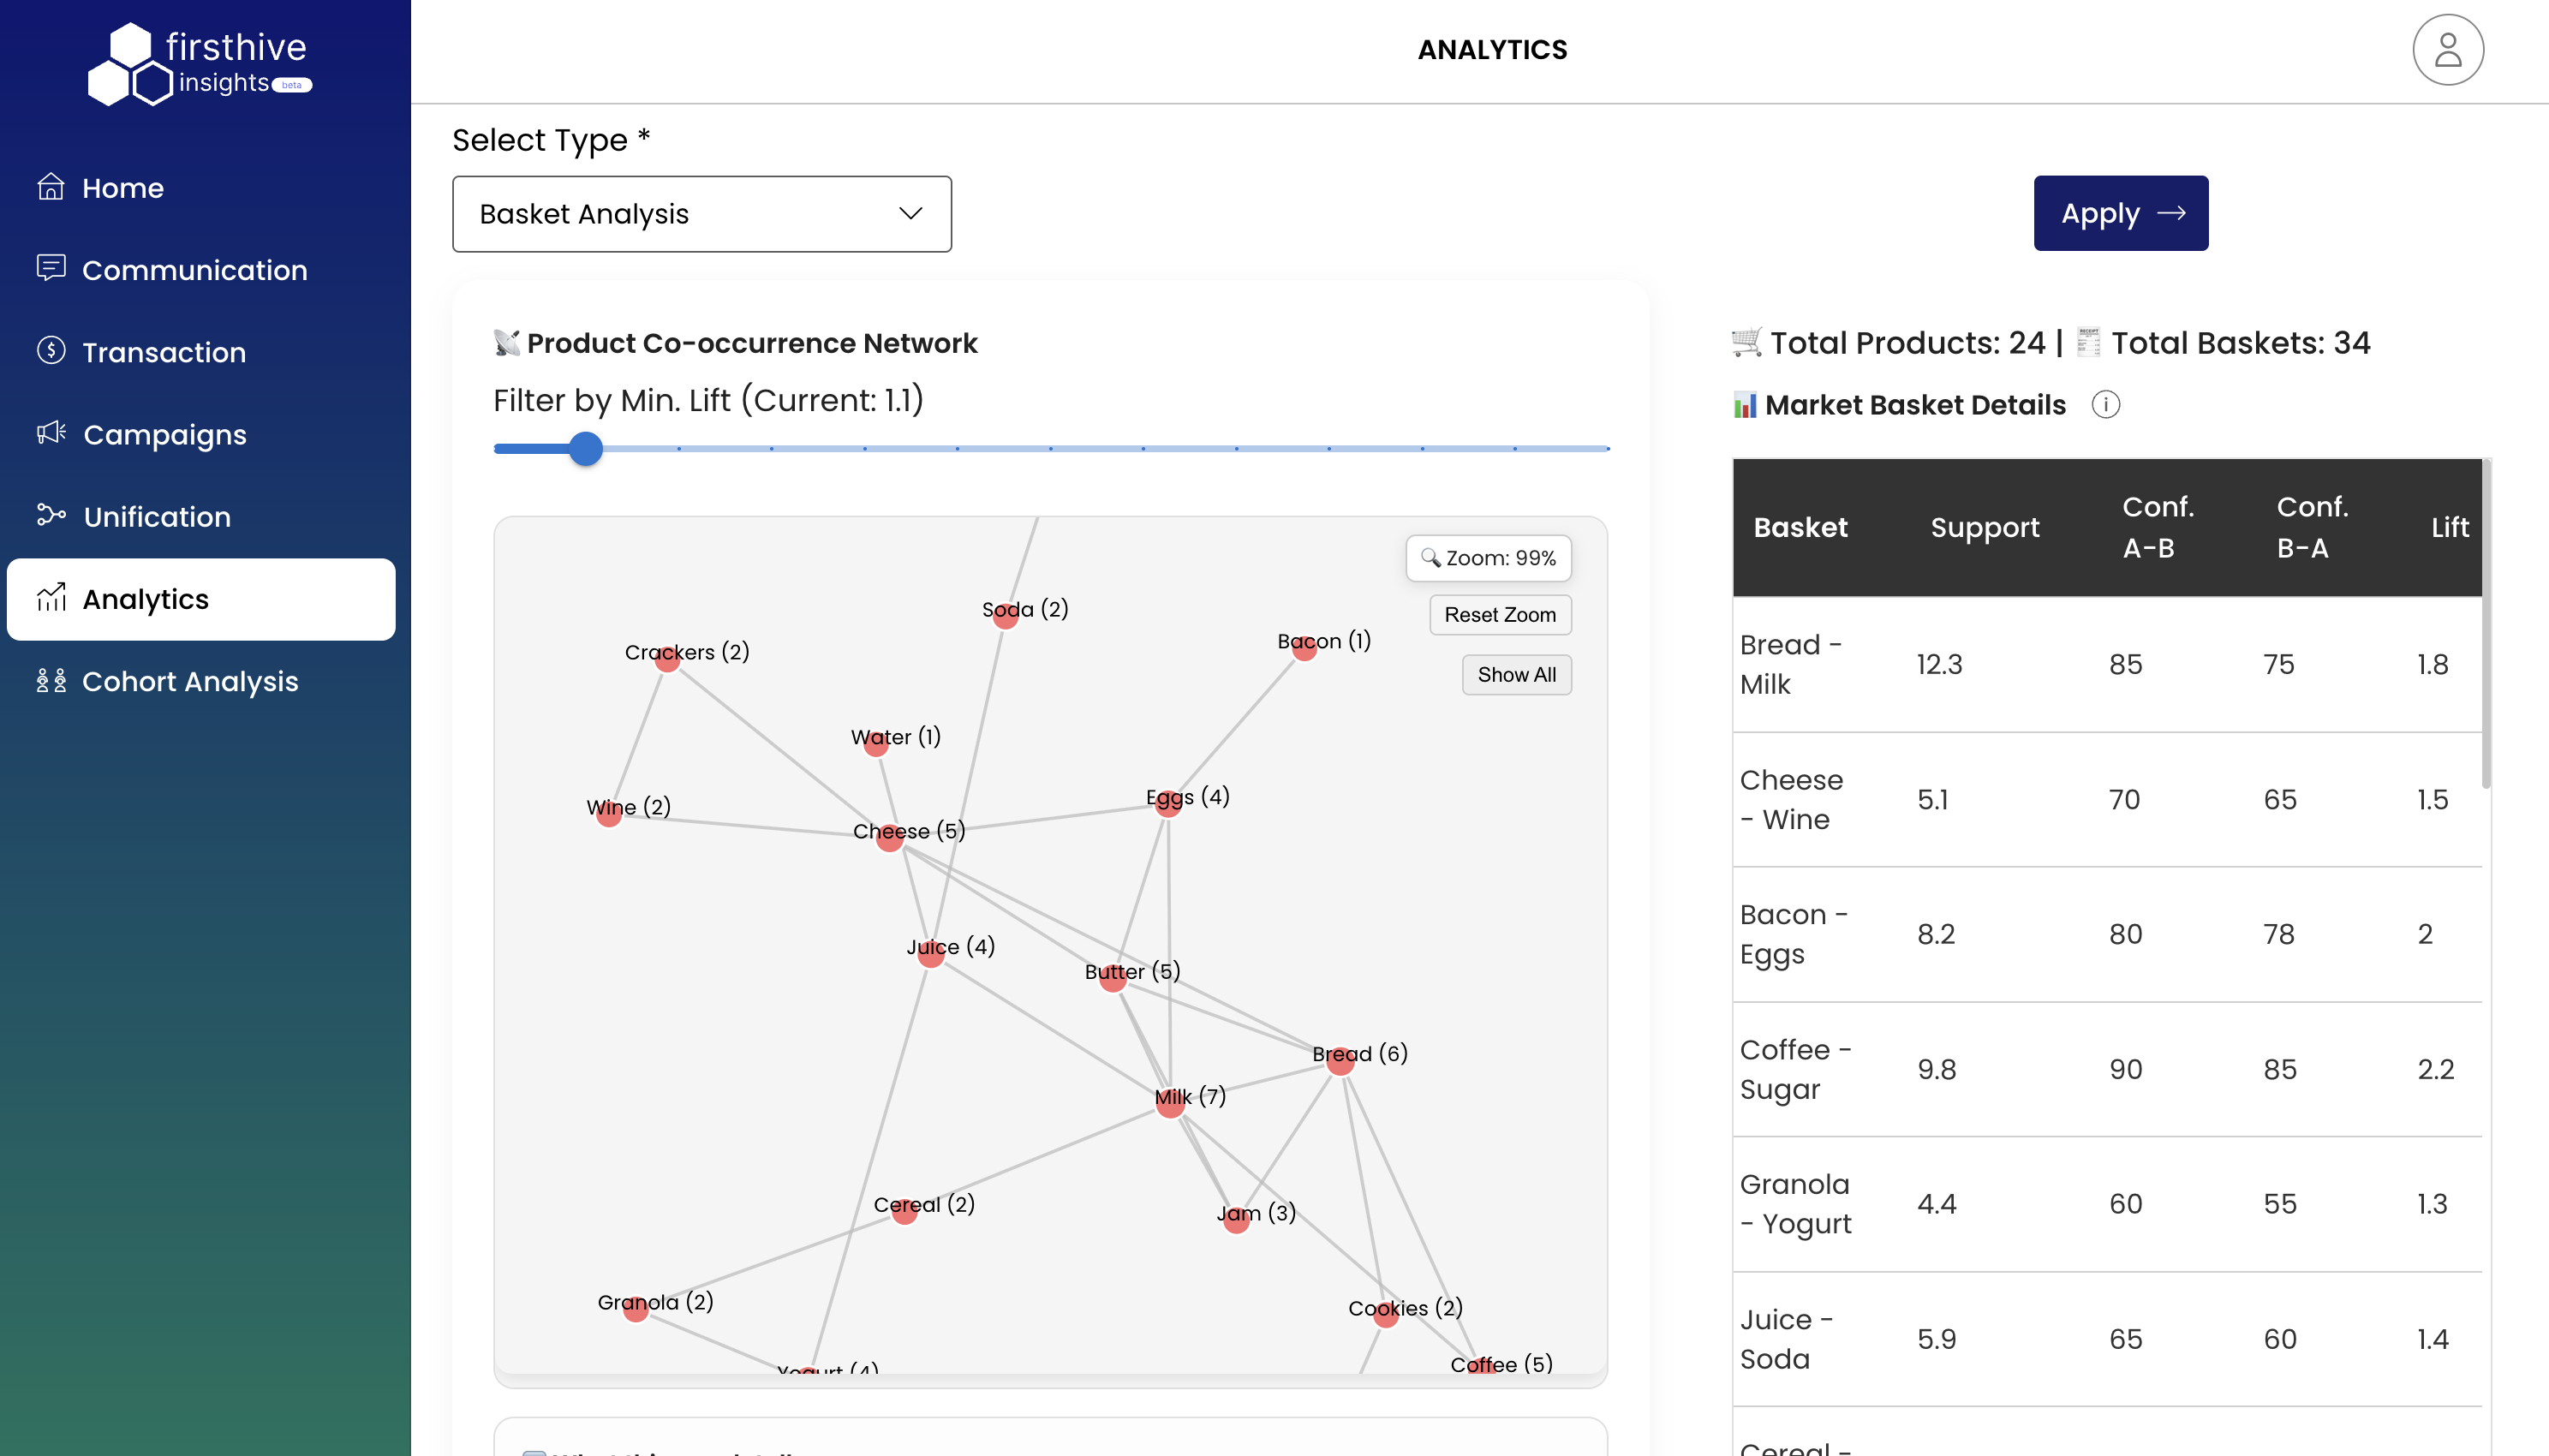The height and width of the screenshot is (1456, 2549).
Task: Click the Cohort Analysis people icon
Action: (x=51, y=681)
